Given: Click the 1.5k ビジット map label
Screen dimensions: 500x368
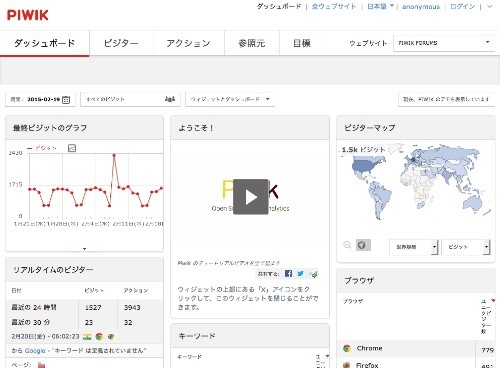Looking at the screenshot, I should (x=363, y=150).
